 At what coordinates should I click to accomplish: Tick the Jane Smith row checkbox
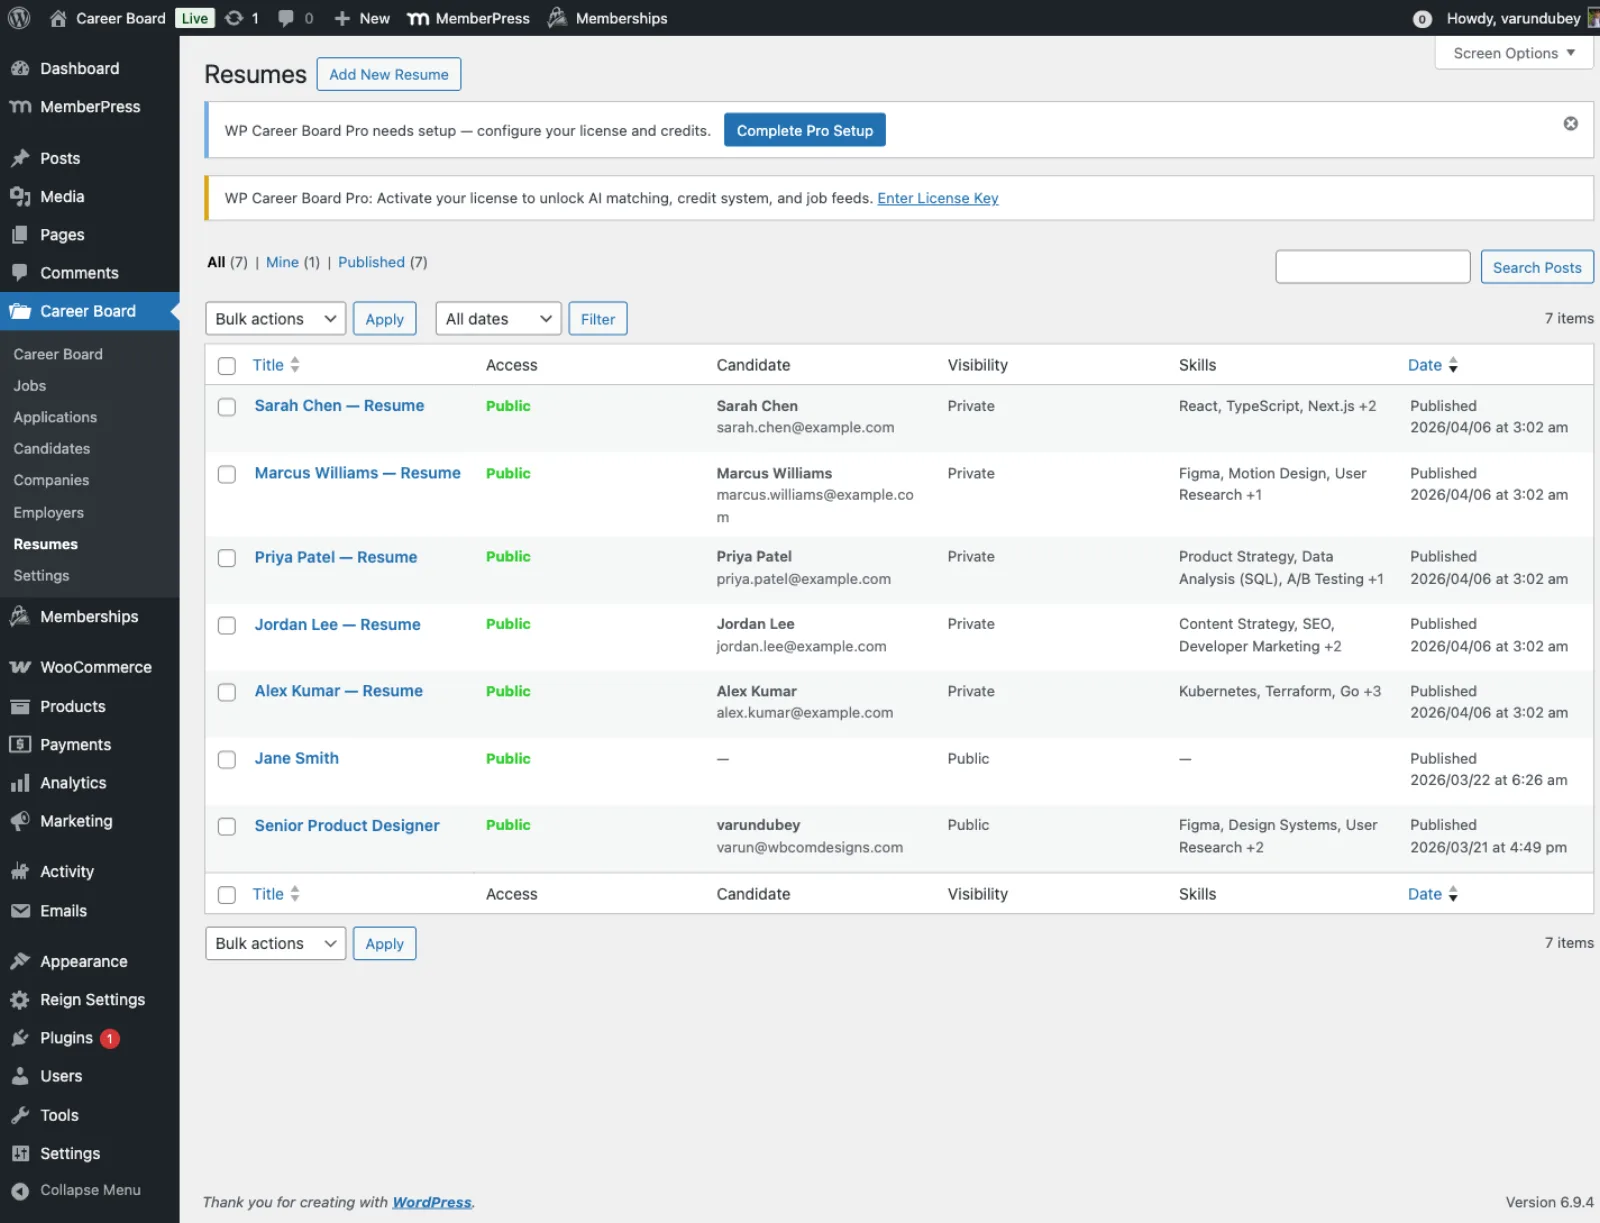227,760
